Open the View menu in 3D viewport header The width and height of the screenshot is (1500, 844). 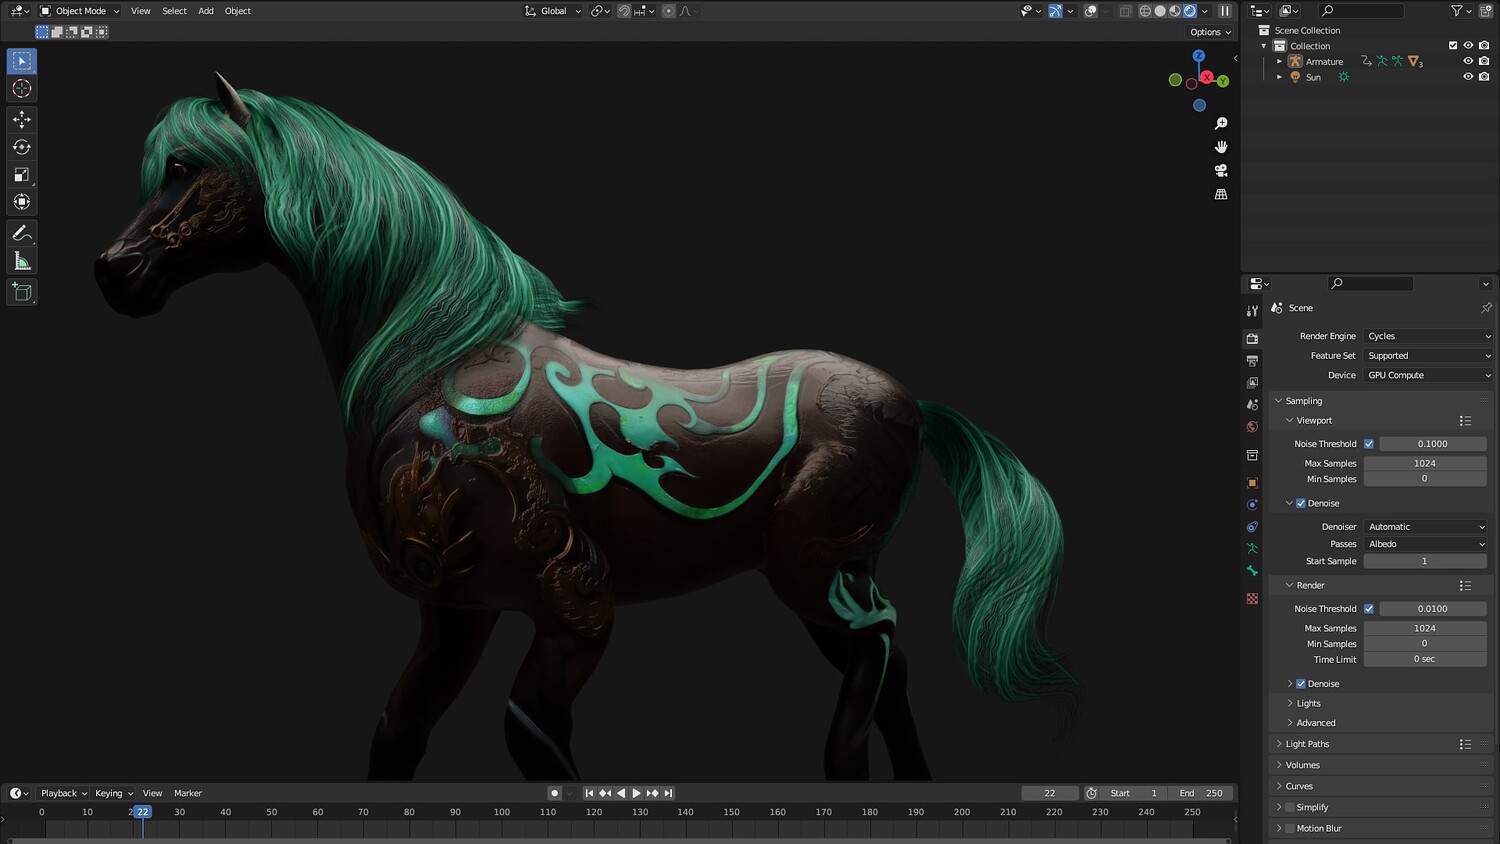pos(141,11)
